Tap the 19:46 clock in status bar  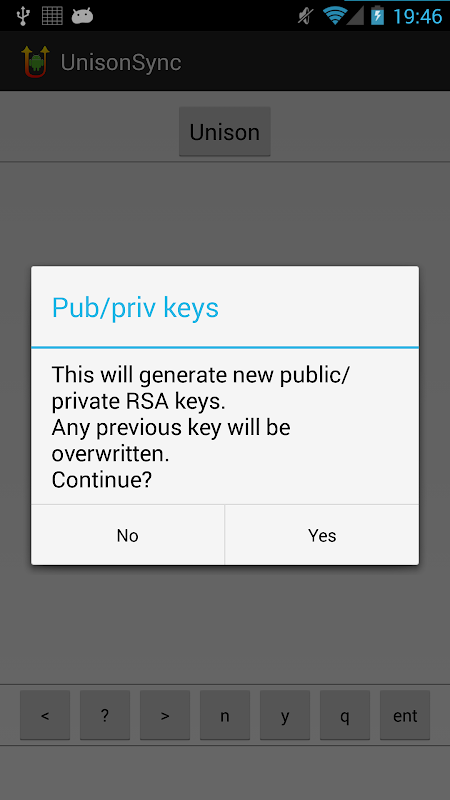pyautogui.click(x=417, y=16)
